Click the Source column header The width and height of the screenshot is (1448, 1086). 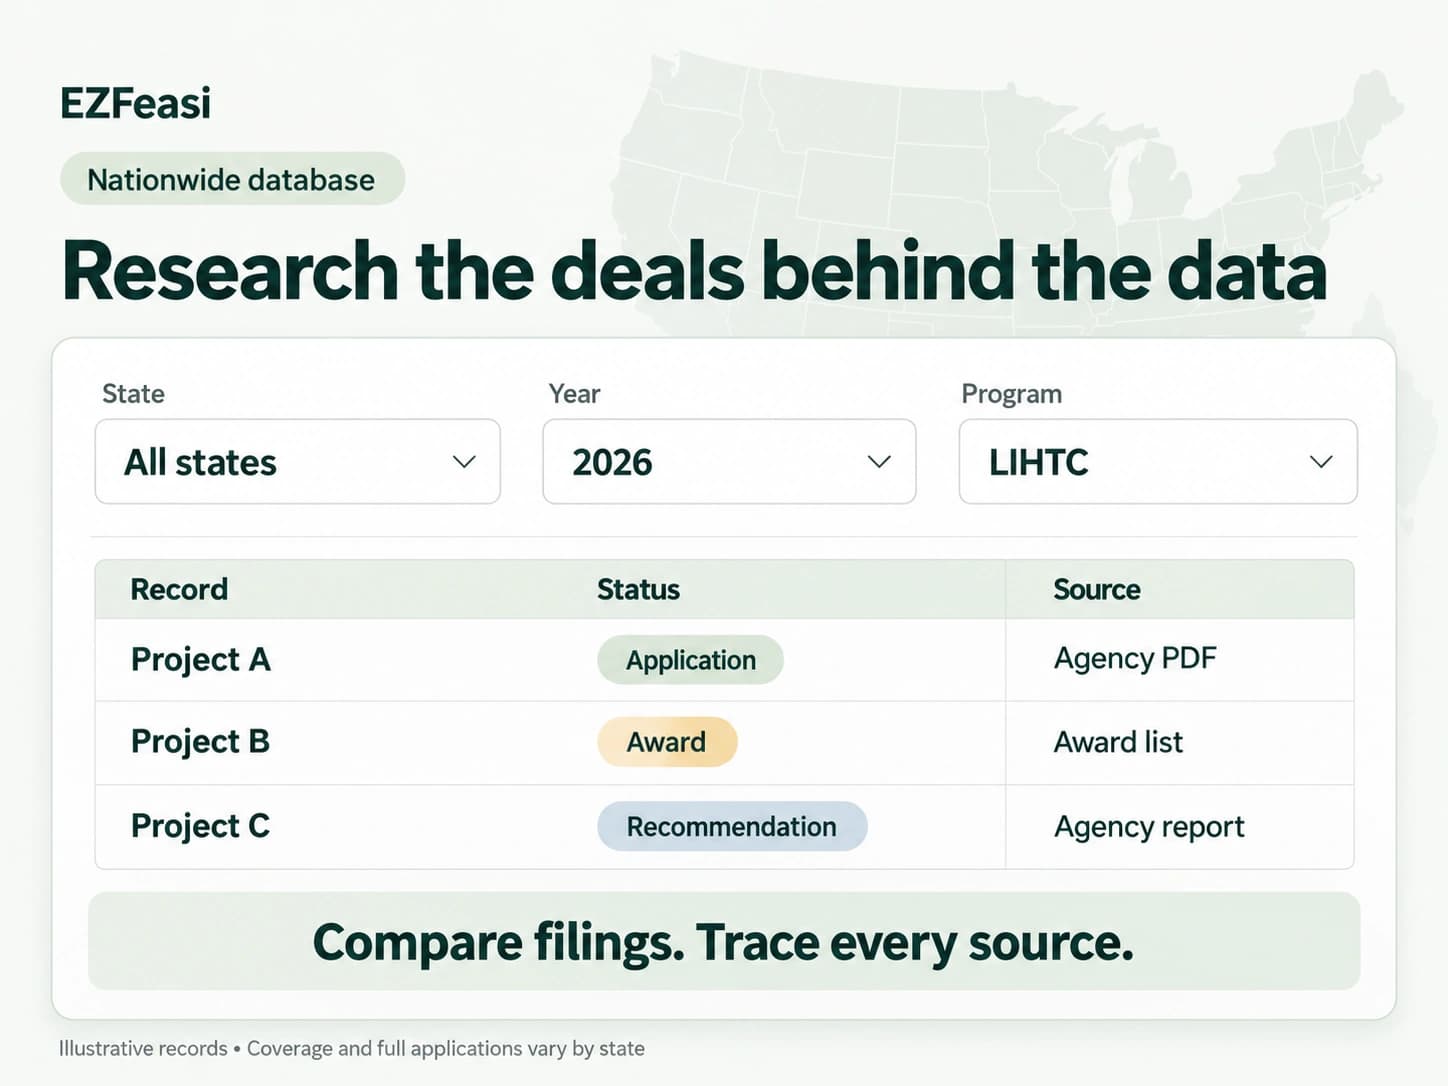tap(1097, 589)
